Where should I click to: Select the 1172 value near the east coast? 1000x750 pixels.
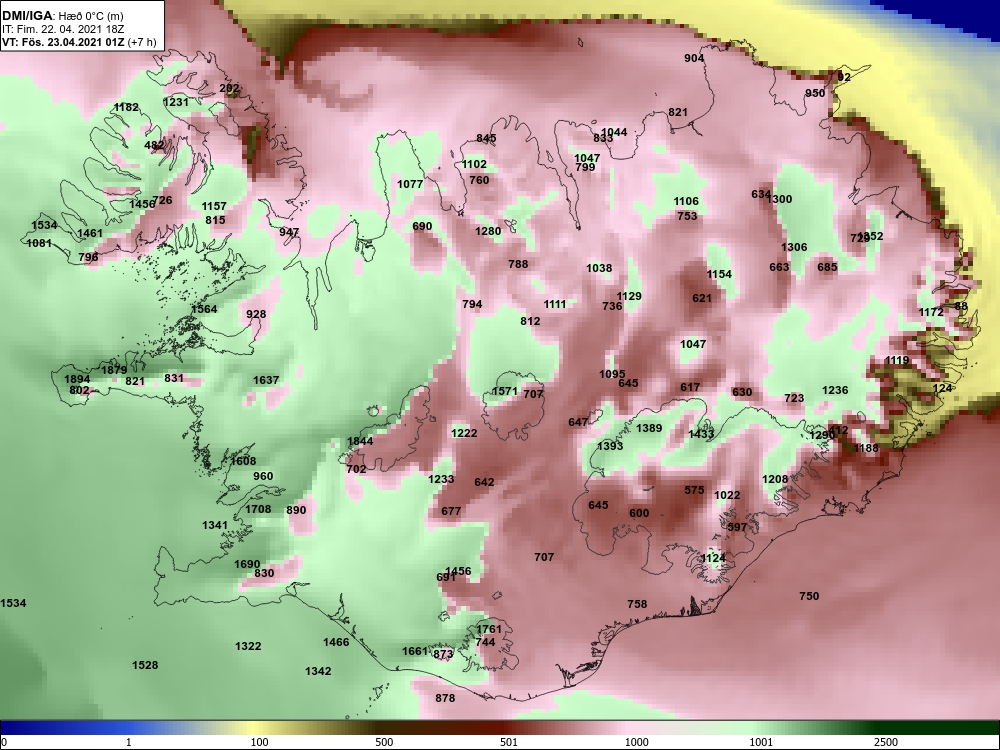click(931, 312)
